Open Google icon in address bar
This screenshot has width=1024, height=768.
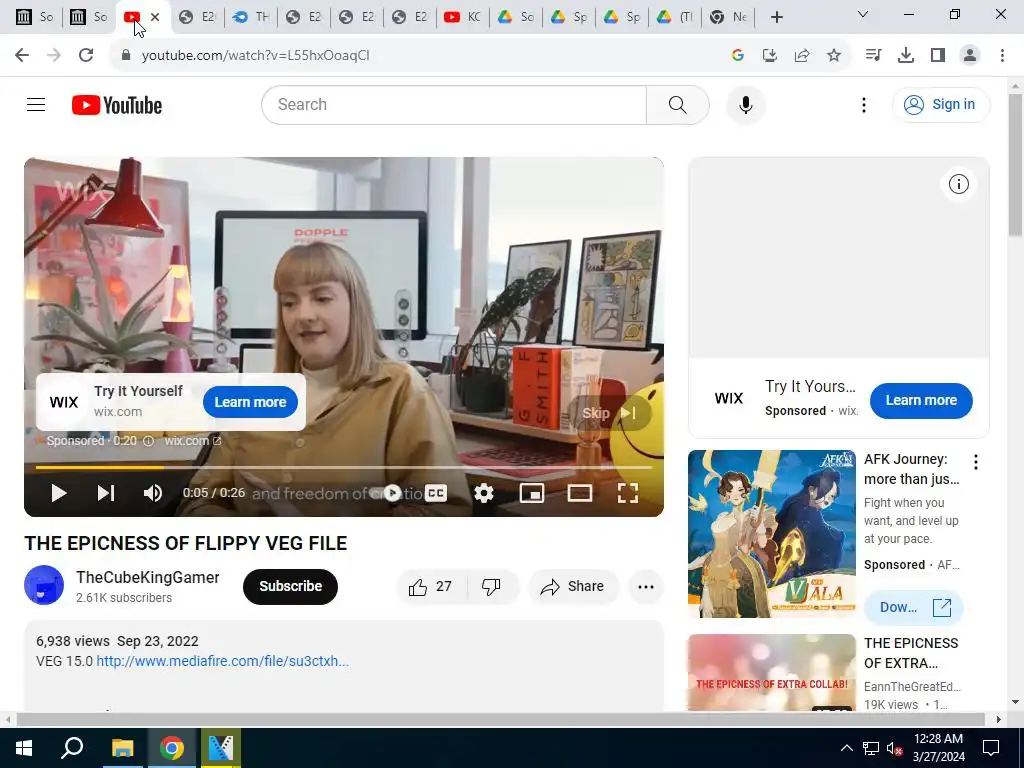[x=738, y=56]
